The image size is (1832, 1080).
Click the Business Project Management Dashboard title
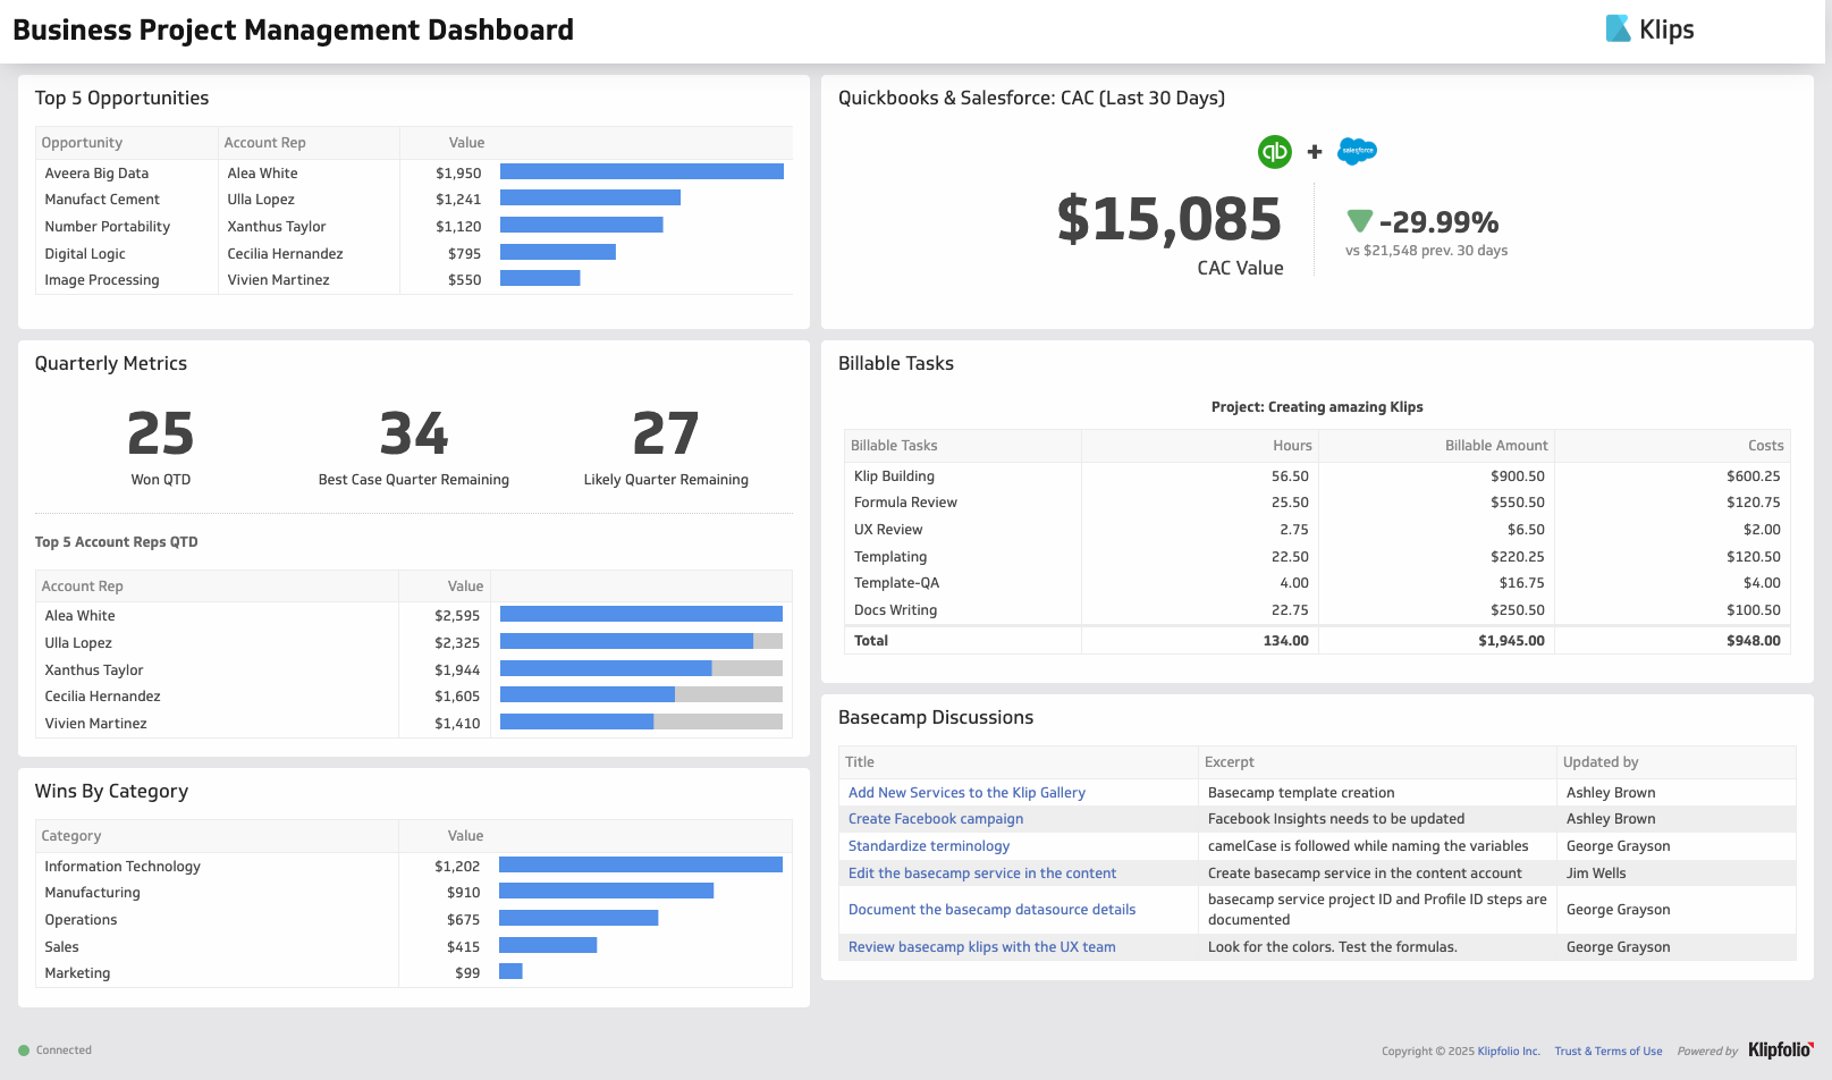point(293,30)
